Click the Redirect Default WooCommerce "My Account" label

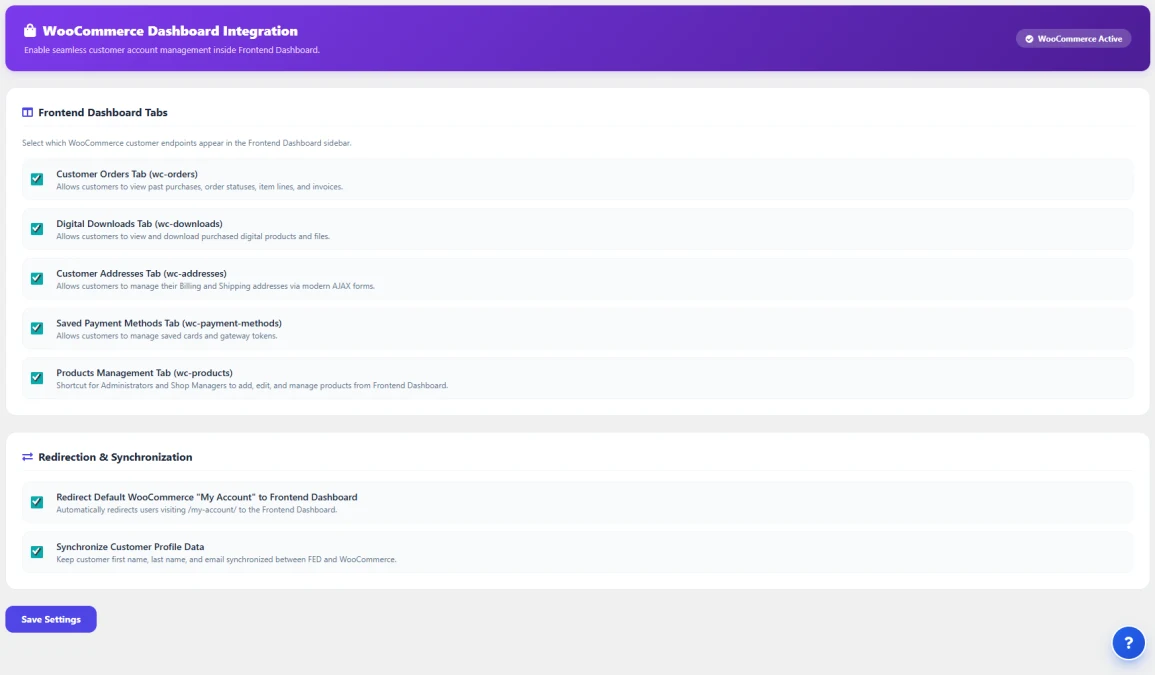pos(207,497)
